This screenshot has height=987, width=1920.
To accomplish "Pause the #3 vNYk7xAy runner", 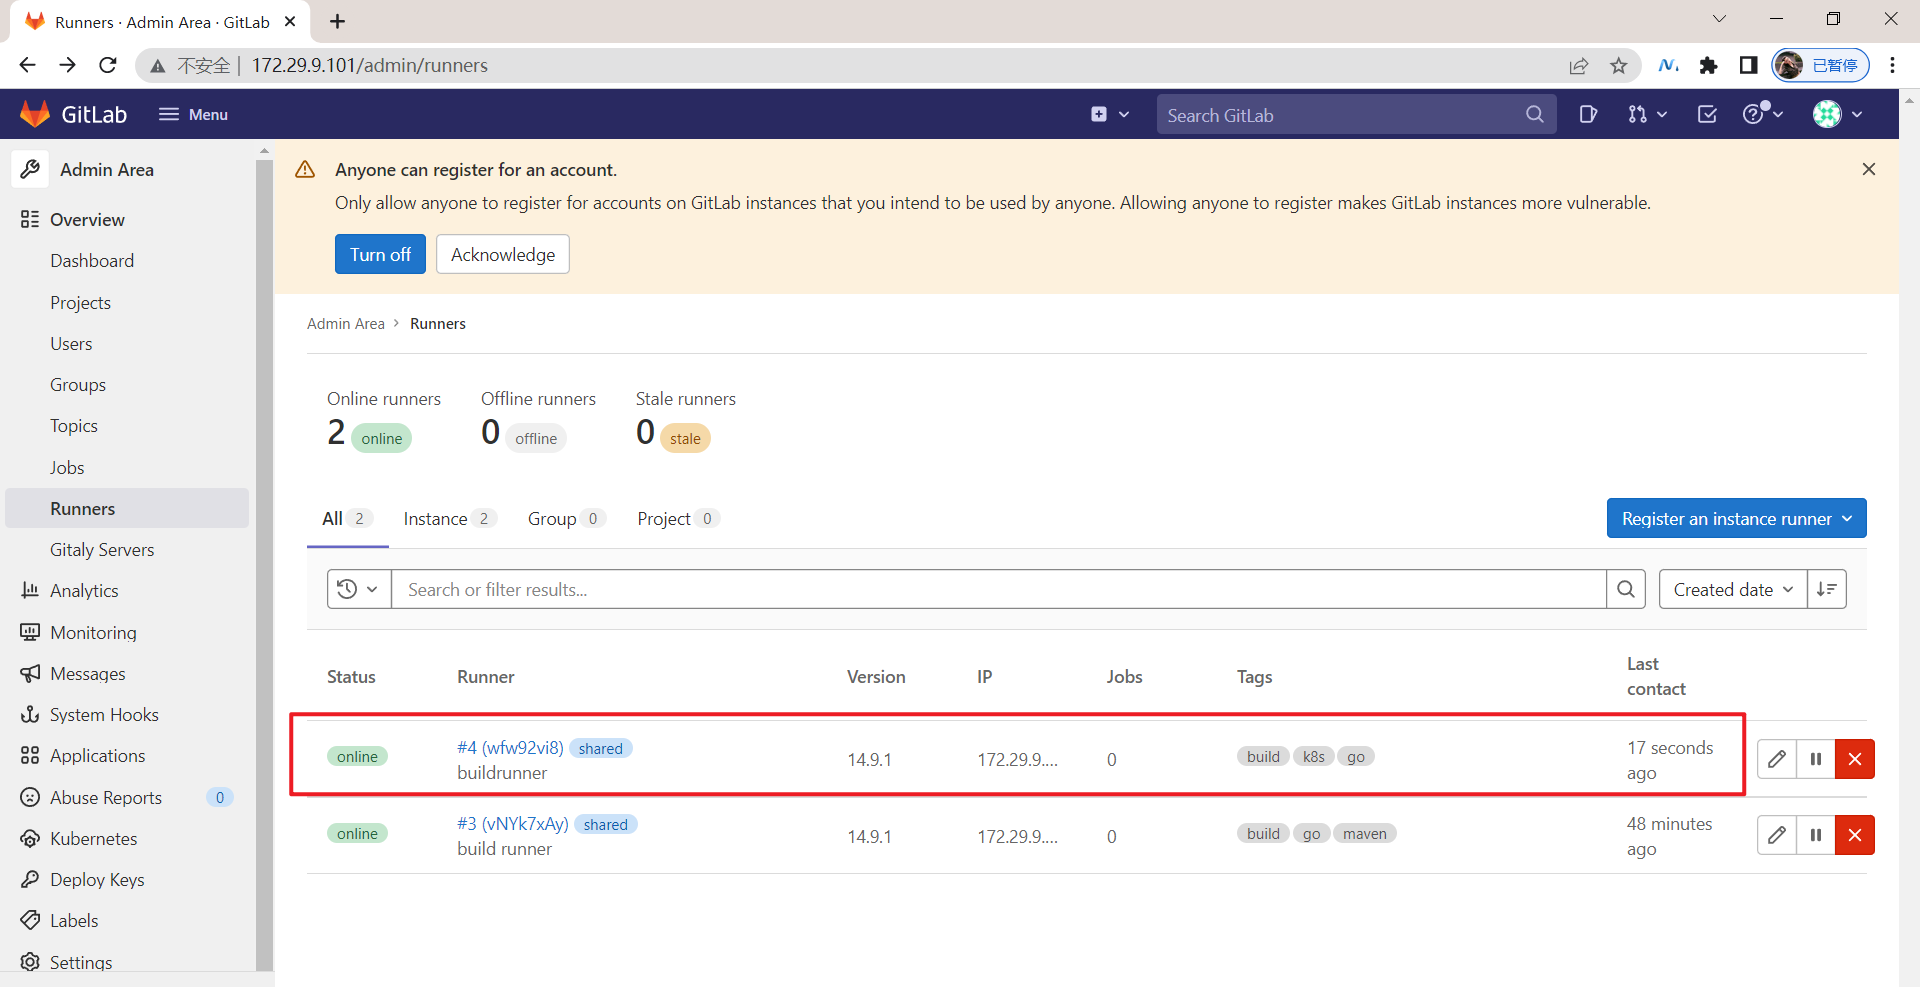I will (x=1816, y=835).
